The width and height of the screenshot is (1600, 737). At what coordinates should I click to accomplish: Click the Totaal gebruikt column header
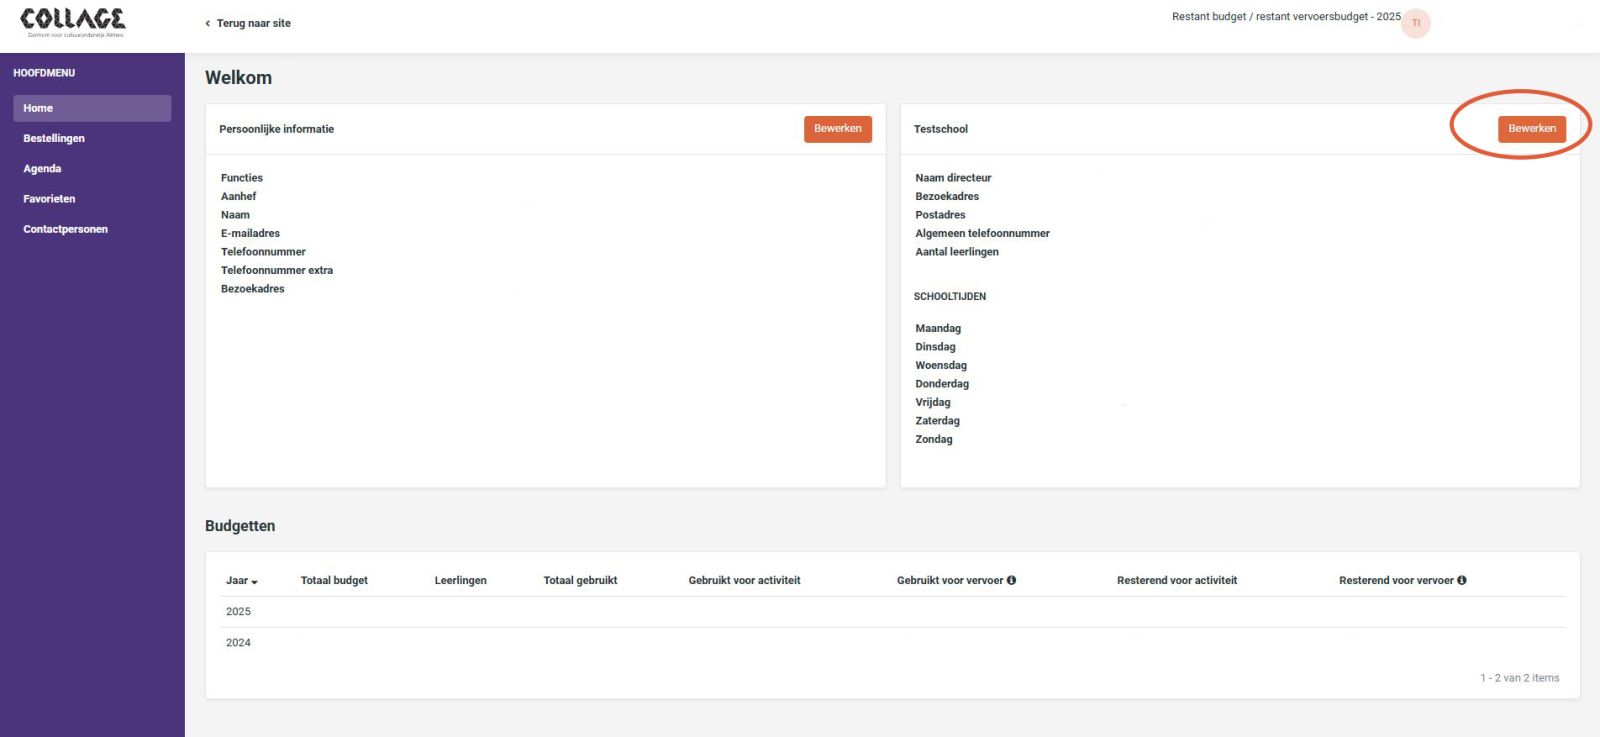tap(580, 580)
